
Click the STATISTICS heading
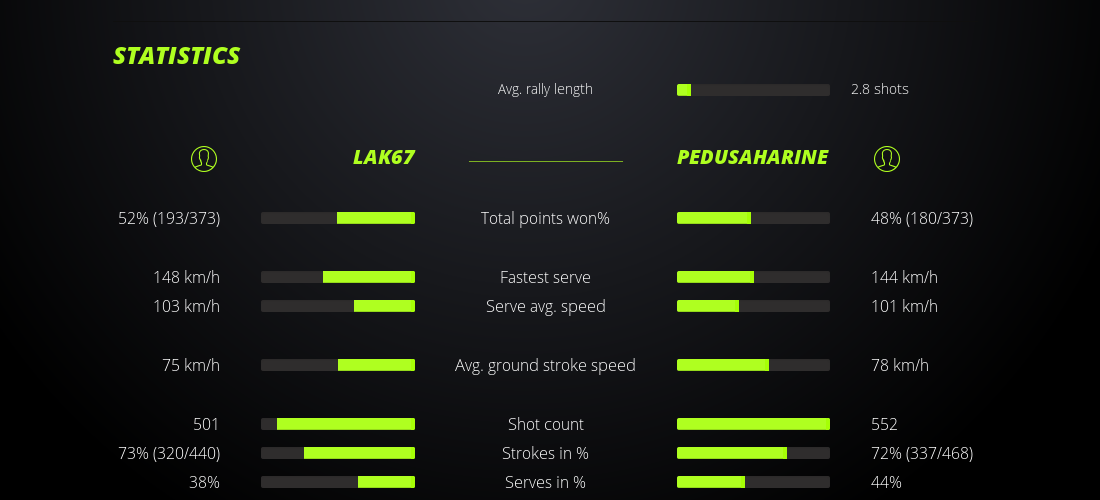(x=177, y=56)
